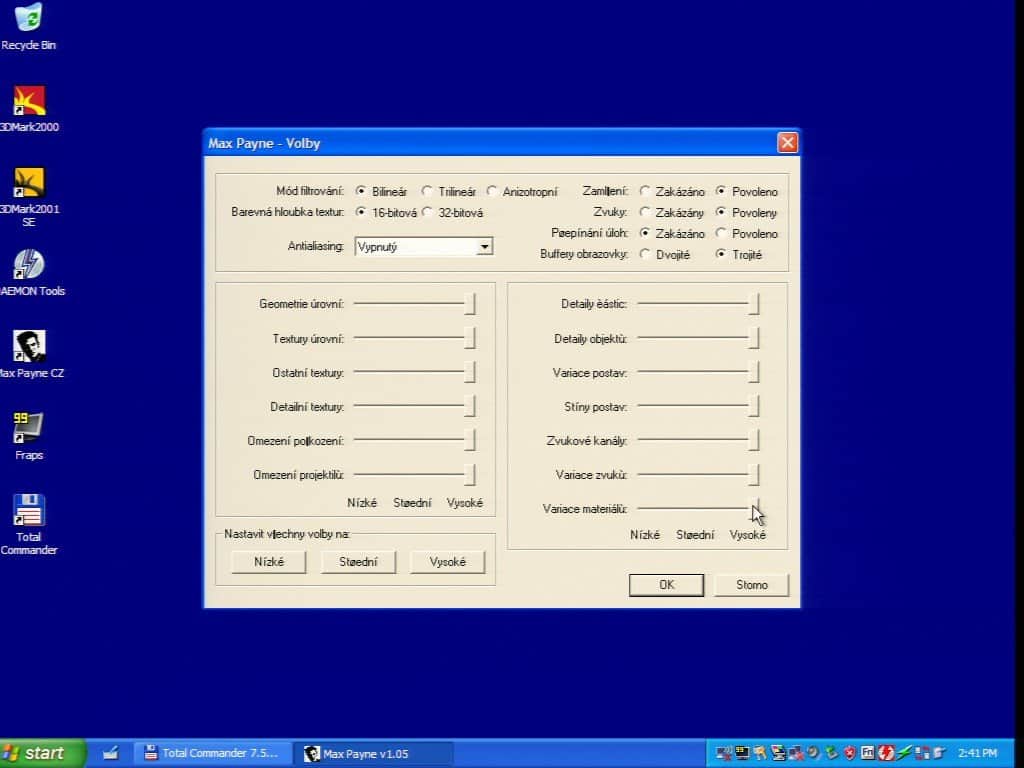Click the Geometrie úrovní slider handle
Screen dimensions: 1024x768
(470, 304)
